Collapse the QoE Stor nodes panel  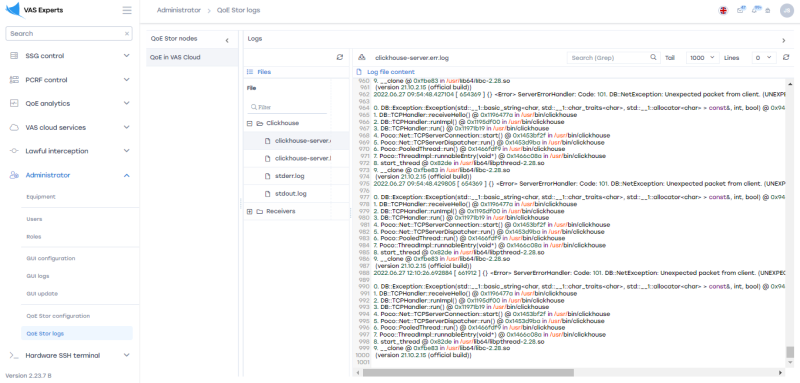pos(227,40)
